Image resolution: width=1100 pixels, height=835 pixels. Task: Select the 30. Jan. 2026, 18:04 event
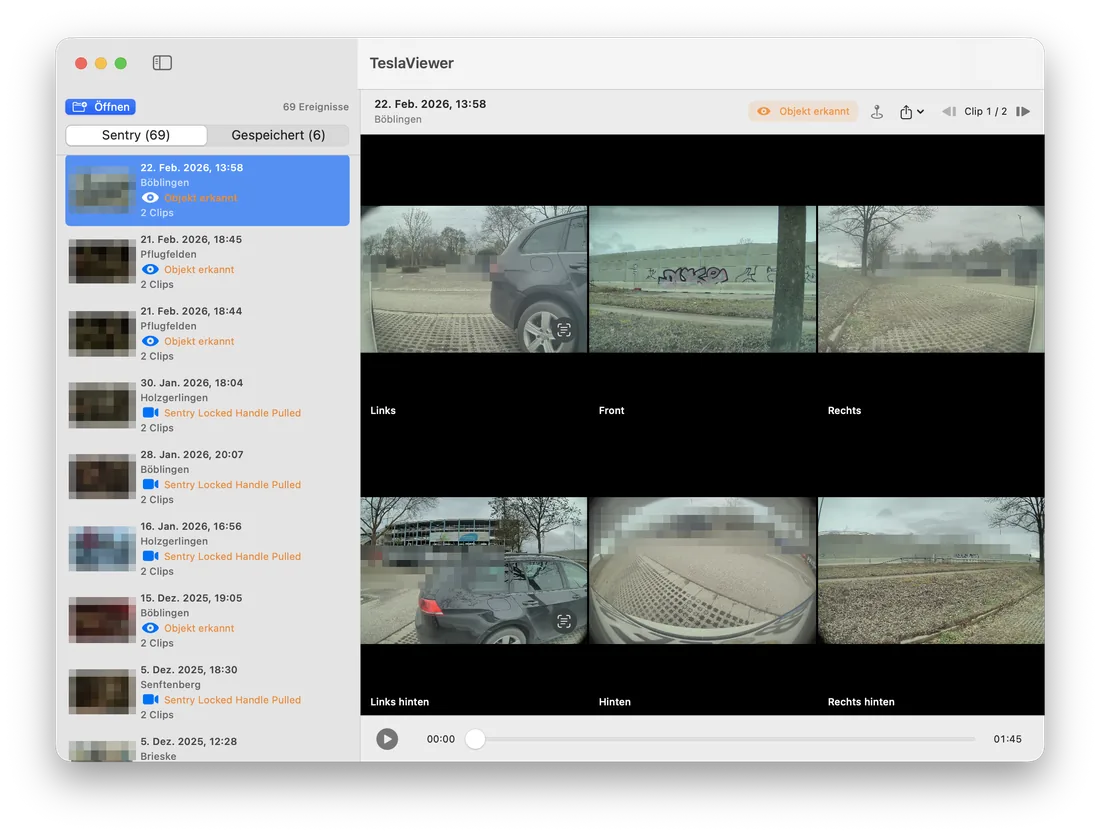click(x=207, y=405)
